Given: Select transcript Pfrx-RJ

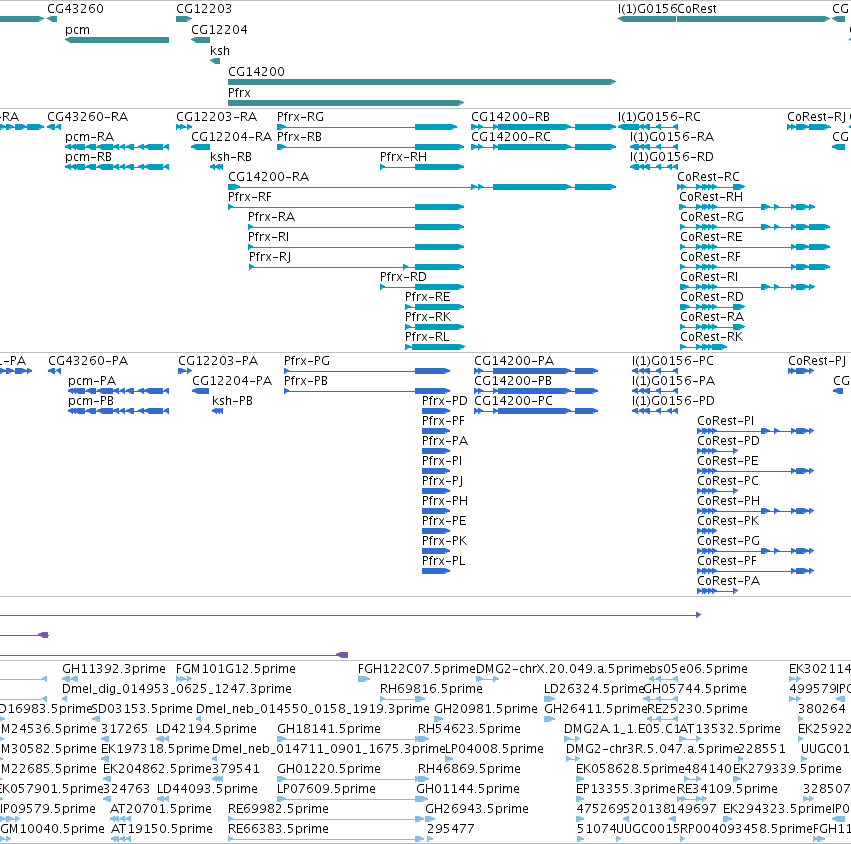Looking at the screenshot, I should 357,267.
